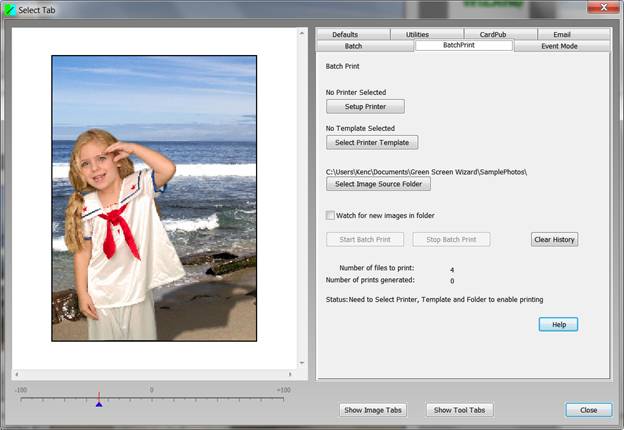Select the Email tab

[561, 35]
